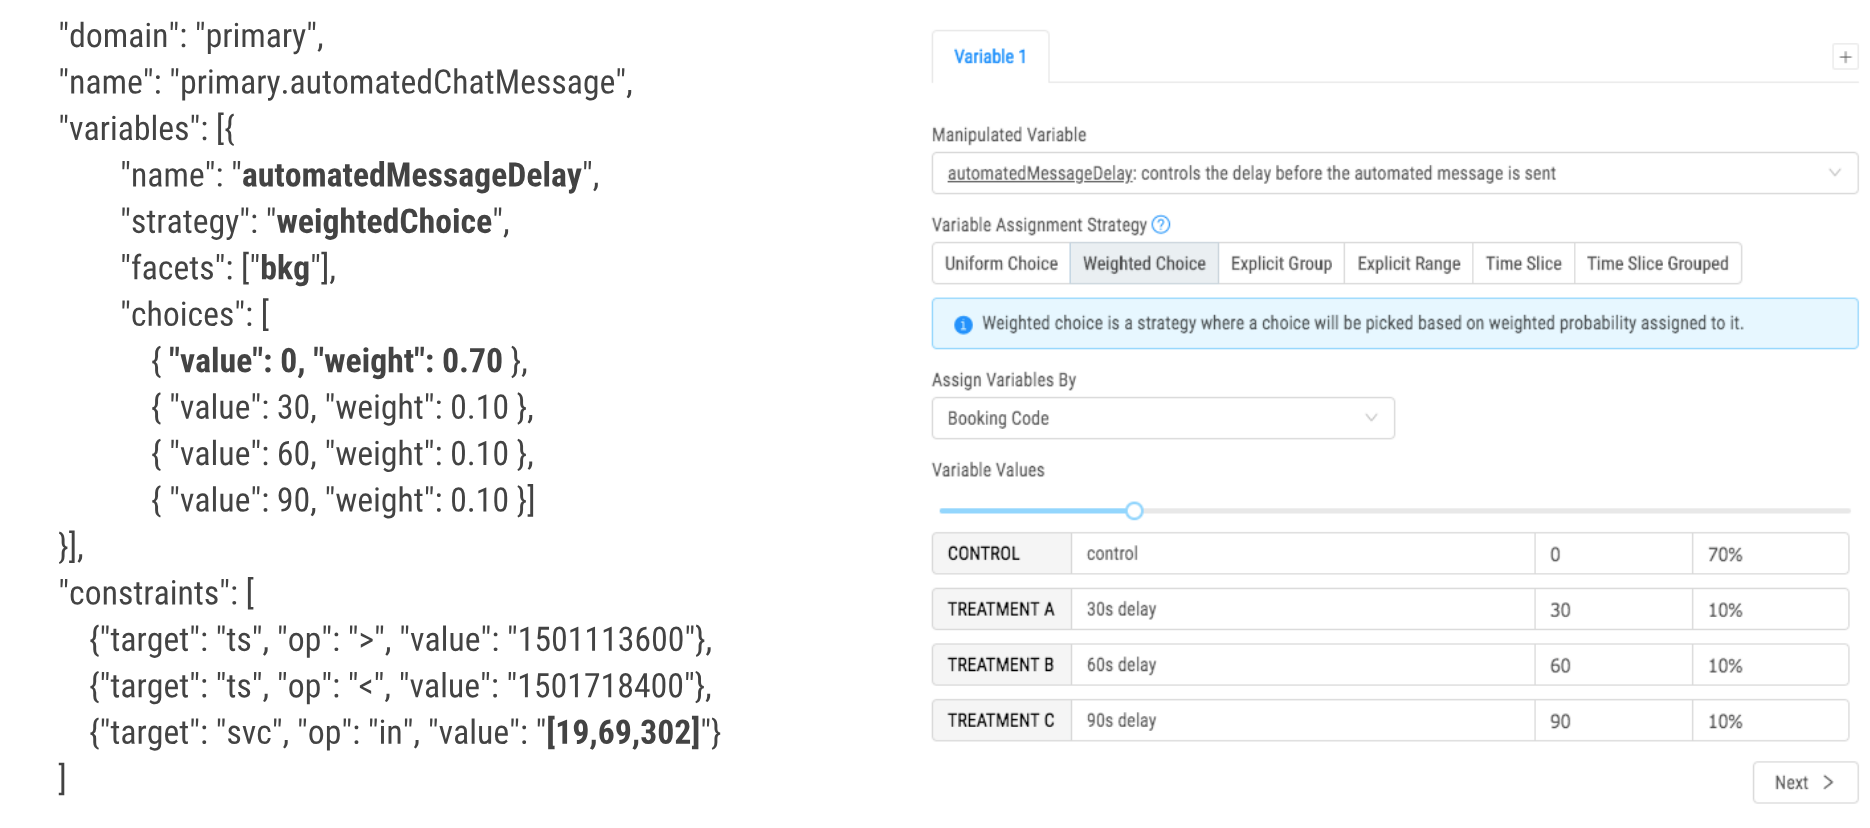Click the Control 70% weight field
The image size is (1870, 828).
(x=1769, y=554)
